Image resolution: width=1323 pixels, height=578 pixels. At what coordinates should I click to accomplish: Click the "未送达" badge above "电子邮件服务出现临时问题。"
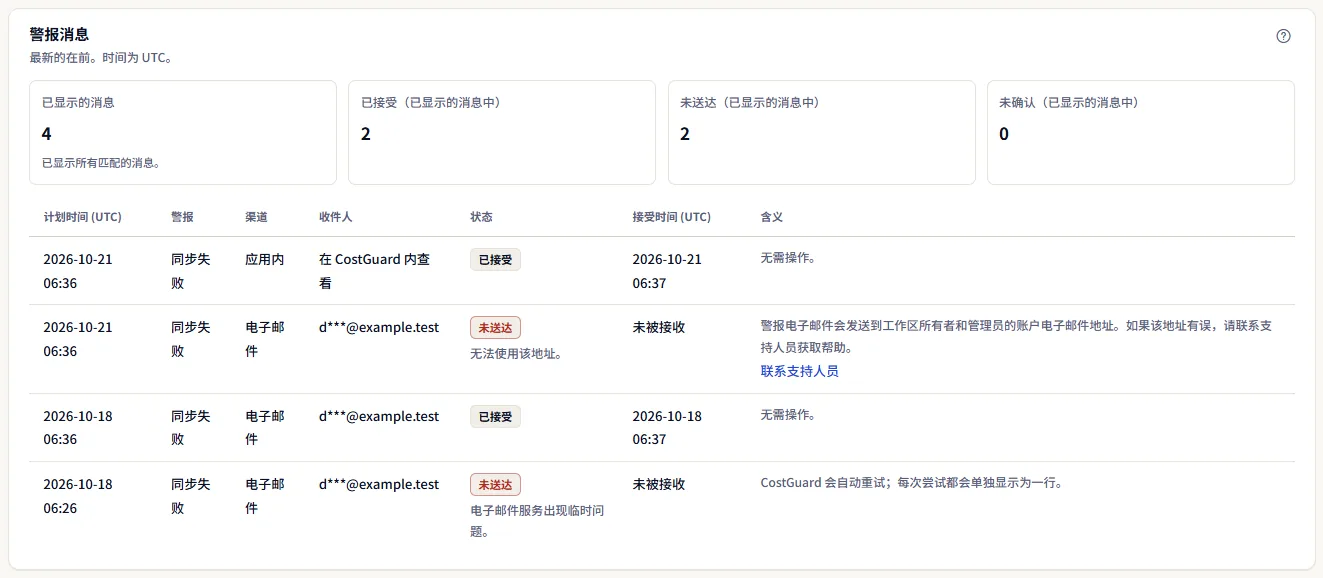tap(495, 485)
